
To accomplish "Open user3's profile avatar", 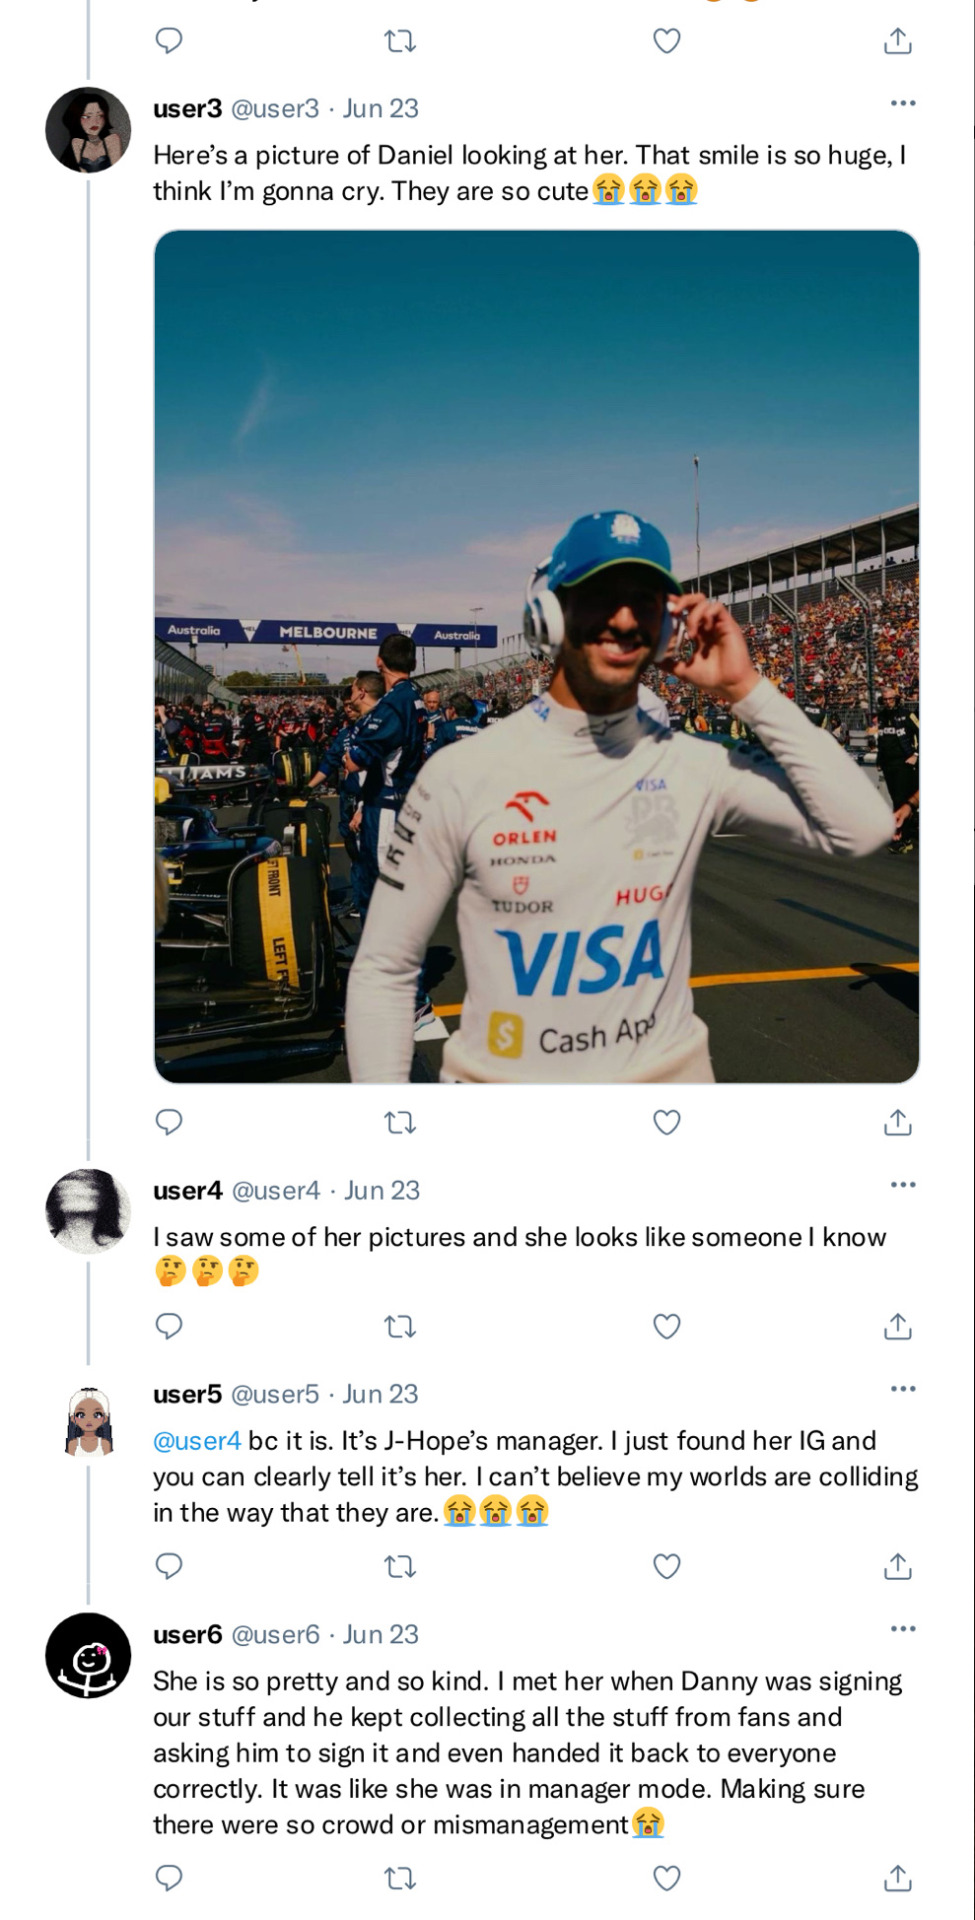I will (88, 130).
